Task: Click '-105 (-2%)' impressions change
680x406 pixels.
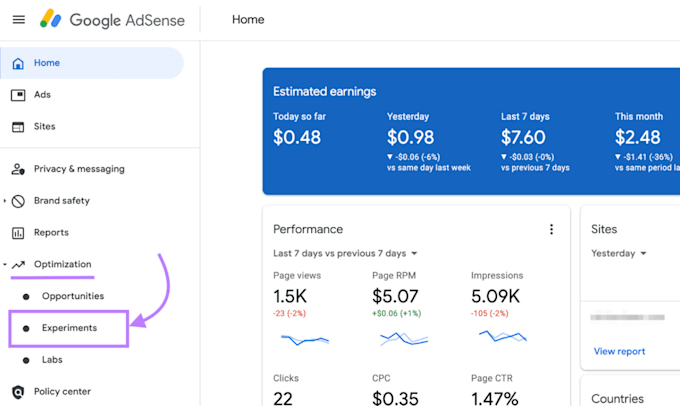Action: click(490, 313)
